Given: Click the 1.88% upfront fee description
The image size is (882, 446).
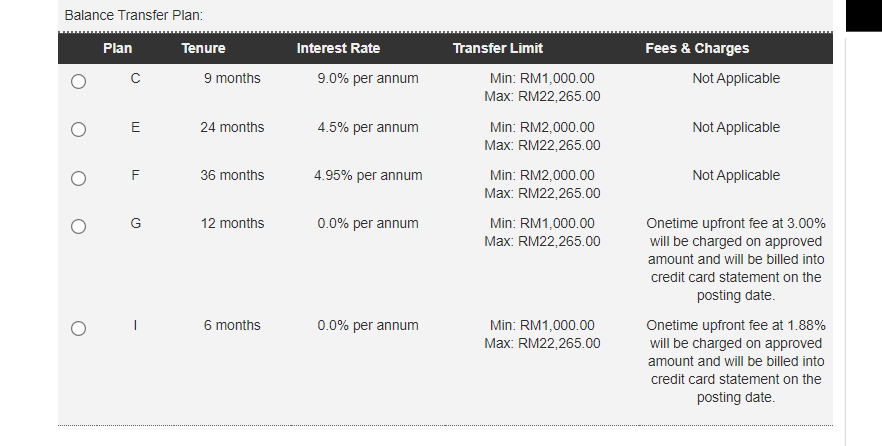Looking at the screenshot, I should point(736,361).
